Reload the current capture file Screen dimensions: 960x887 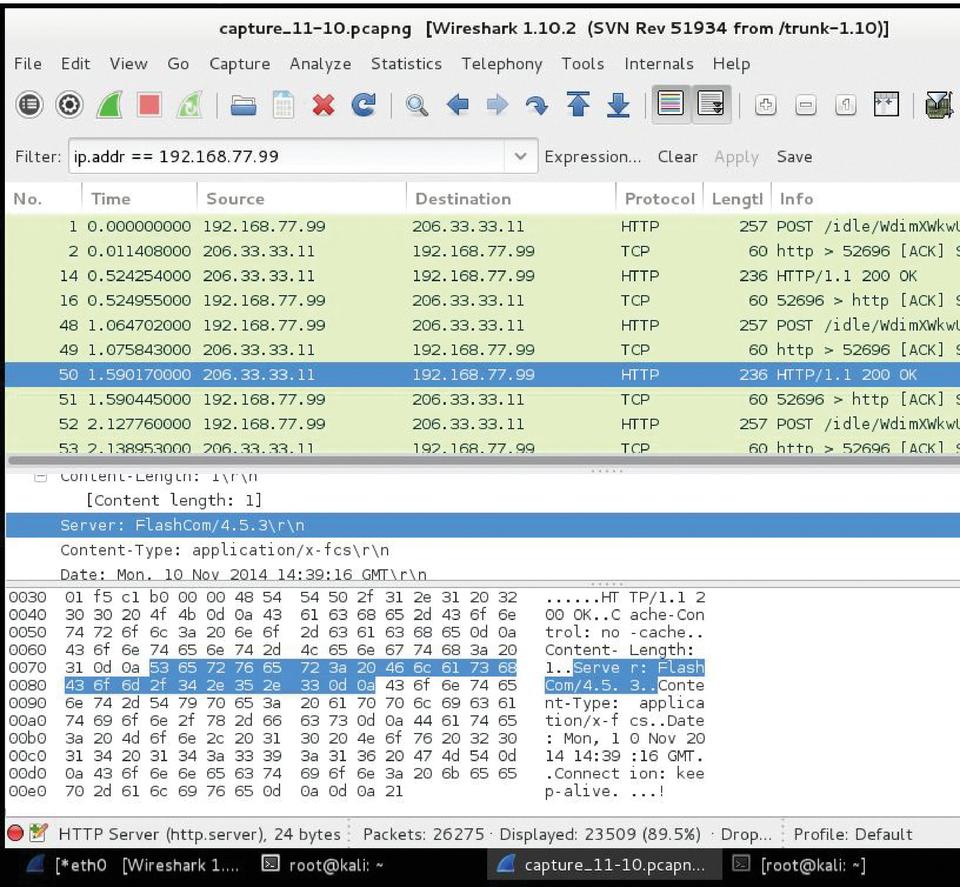point(363,105)
